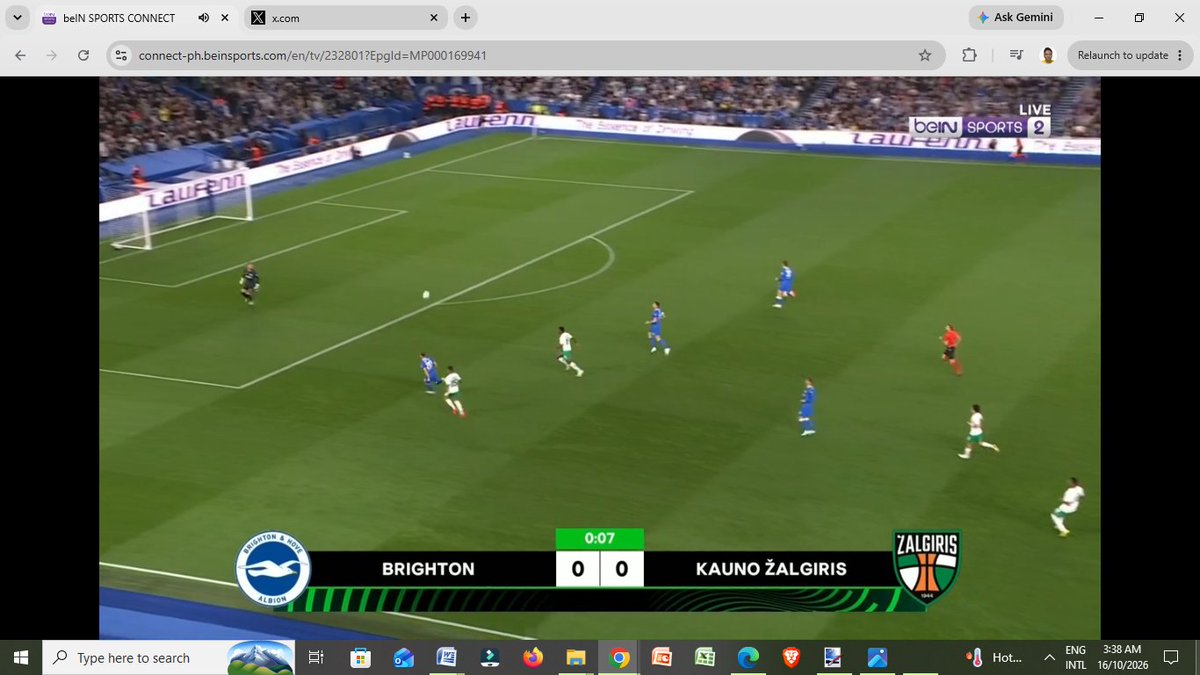Open the mountain search highlight image
The width and height of the screenshot is (1200, 675).
pyautogui.click(x=260, y=658)
